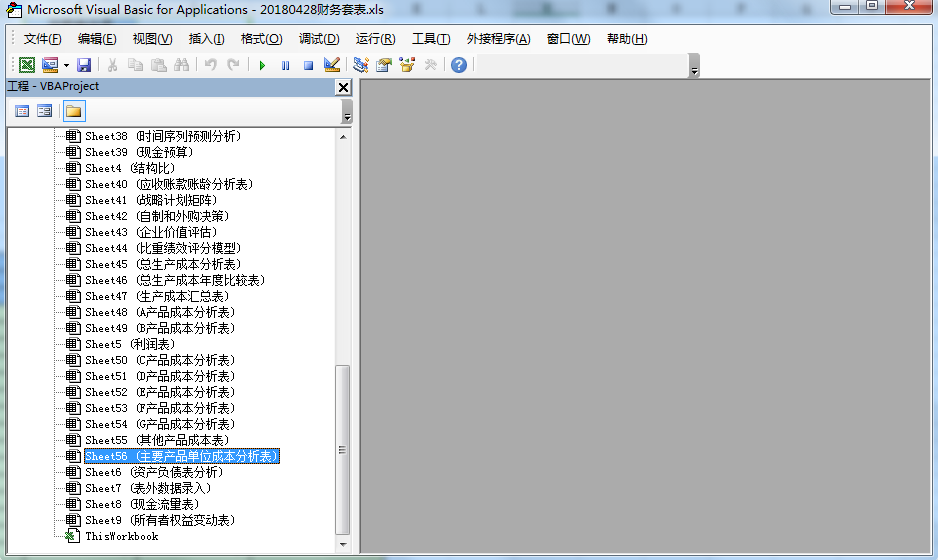
Task: Open the 插入(I) menu
Action: (206, 39)
